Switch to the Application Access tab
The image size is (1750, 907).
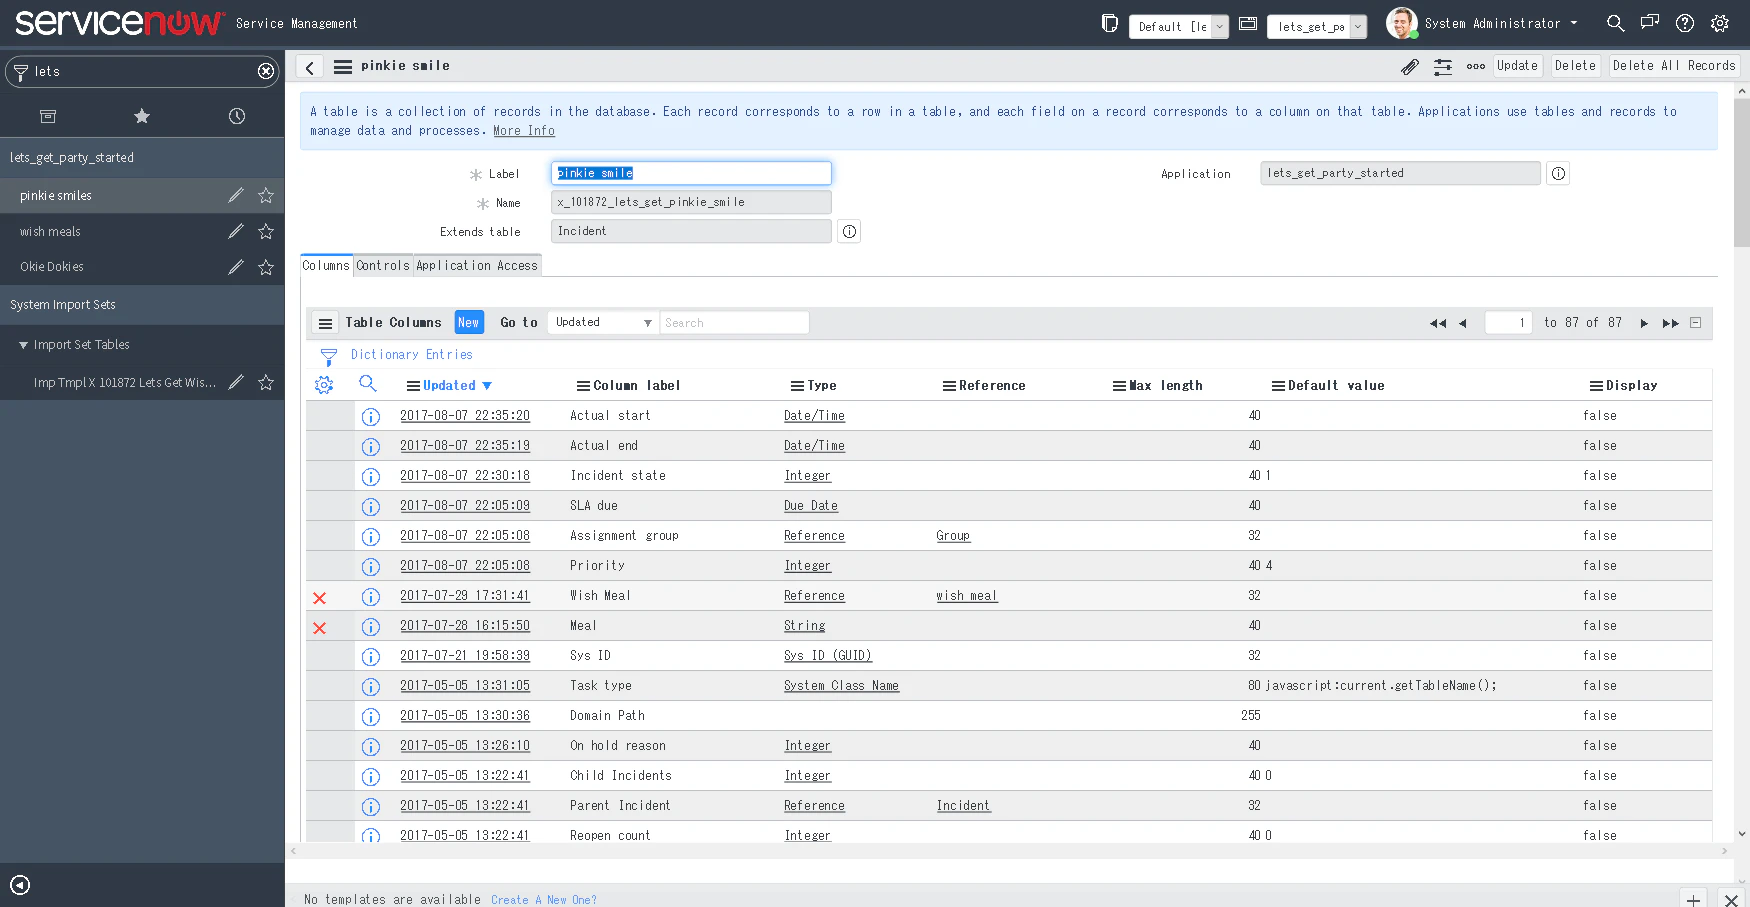point(477,266)
